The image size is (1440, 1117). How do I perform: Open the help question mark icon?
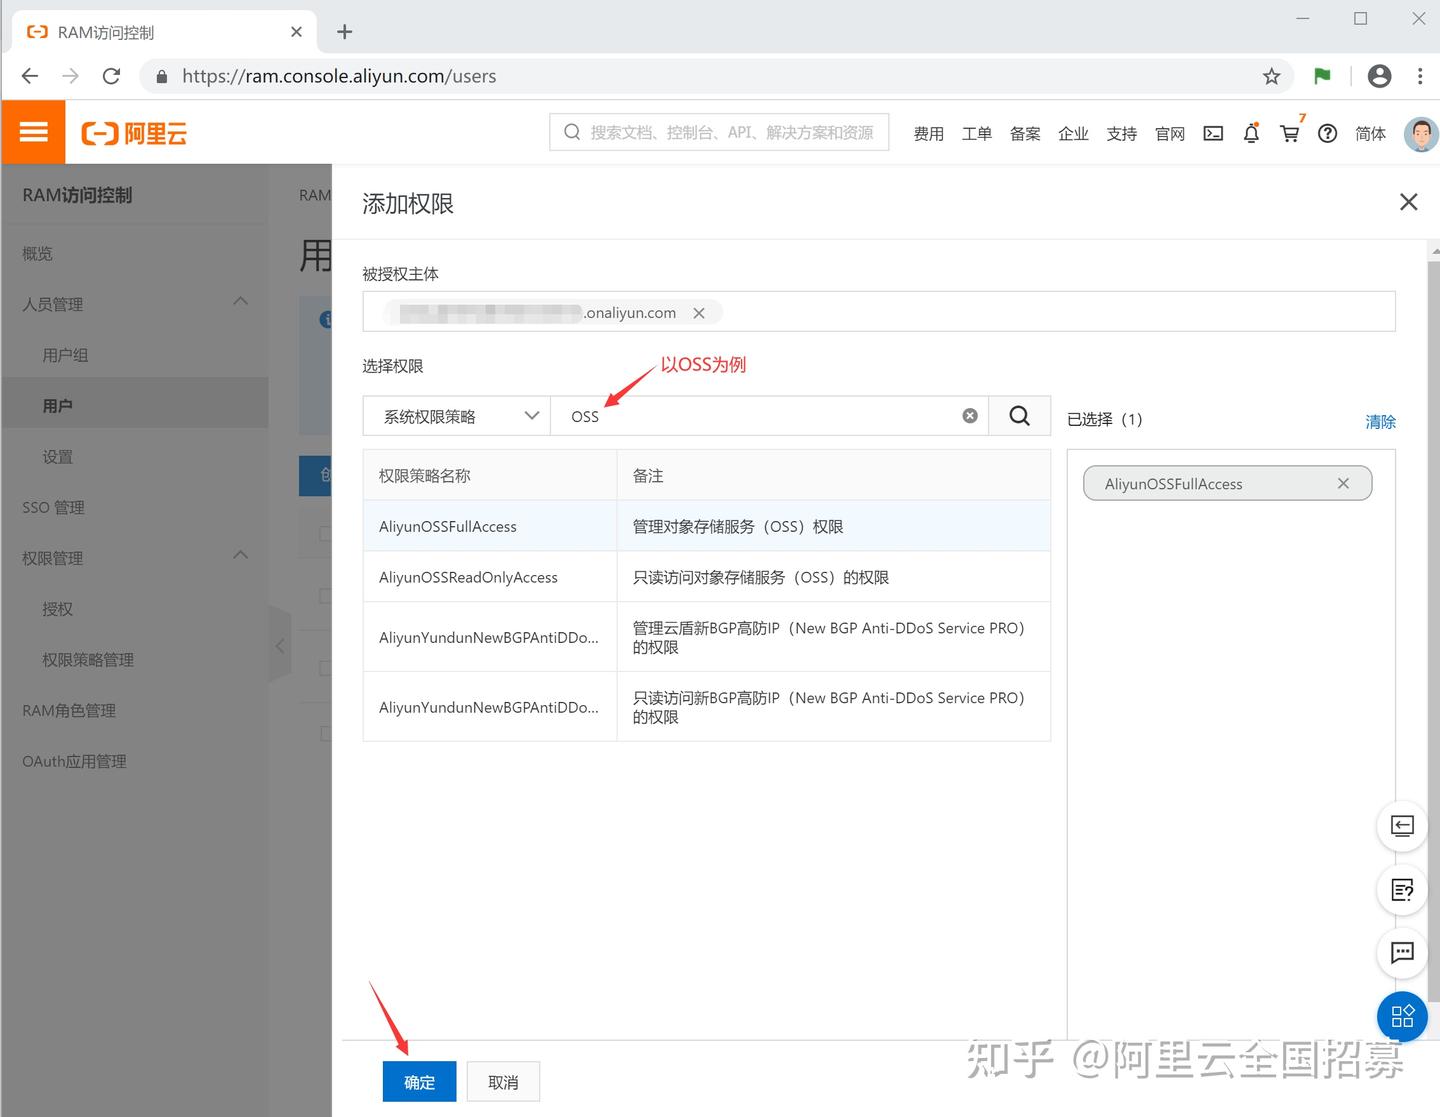pyautogui.click(x=1327, y=133)
